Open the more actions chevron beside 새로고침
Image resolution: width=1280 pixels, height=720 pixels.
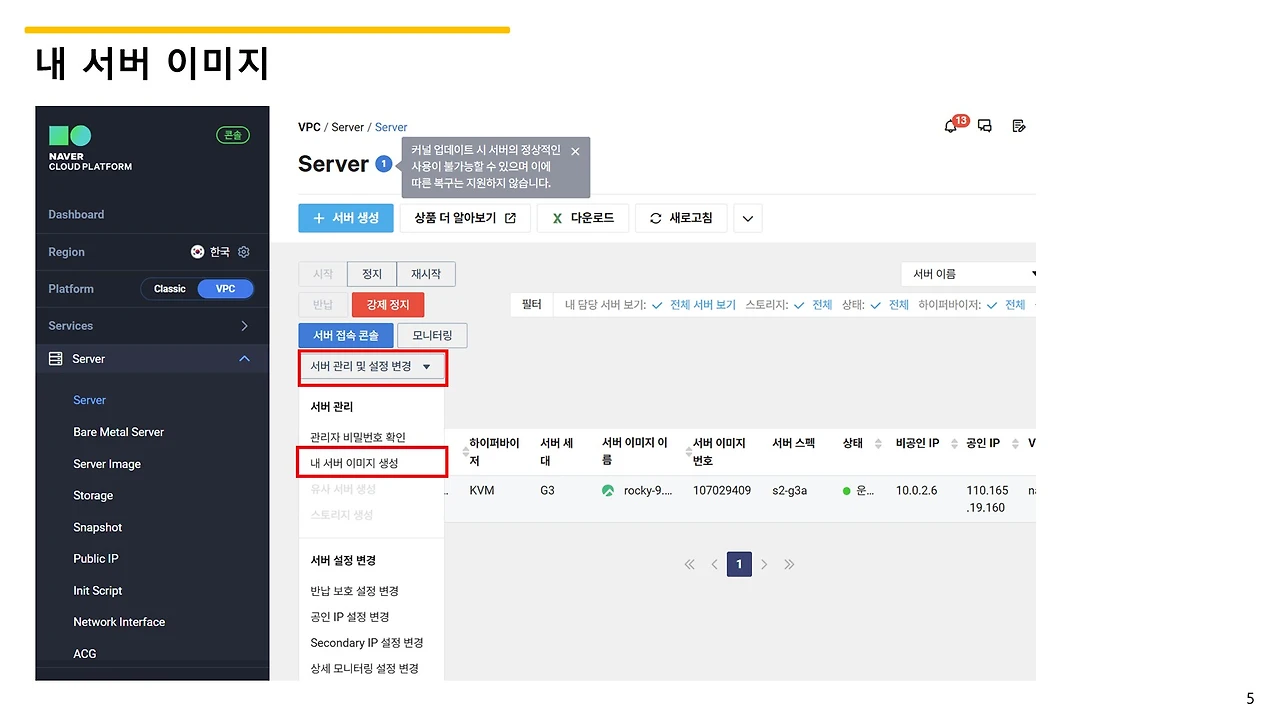(x=748, y=218)
